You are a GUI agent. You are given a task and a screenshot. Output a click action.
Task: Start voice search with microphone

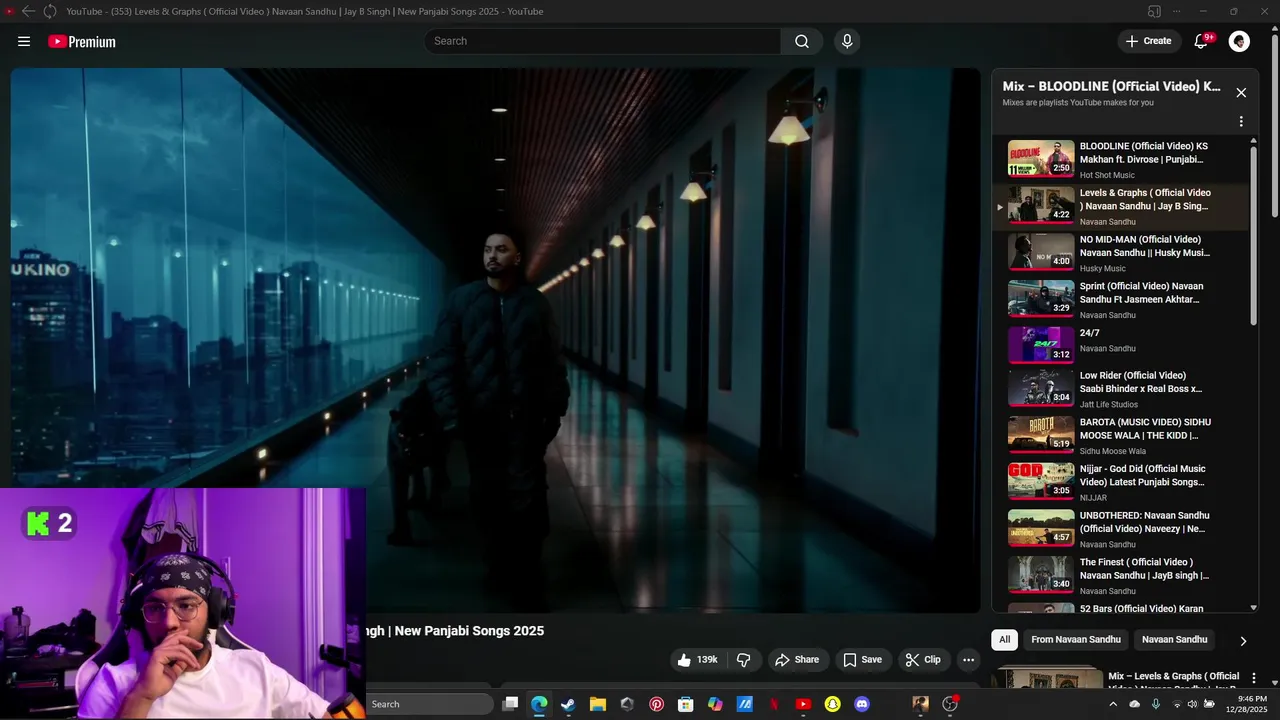coord(847,41)
